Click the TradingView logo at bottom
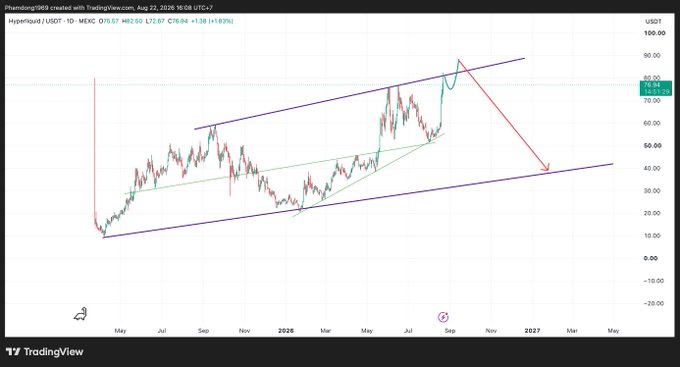Viewport: 680px width, 367px height. (x=45, y=352)
